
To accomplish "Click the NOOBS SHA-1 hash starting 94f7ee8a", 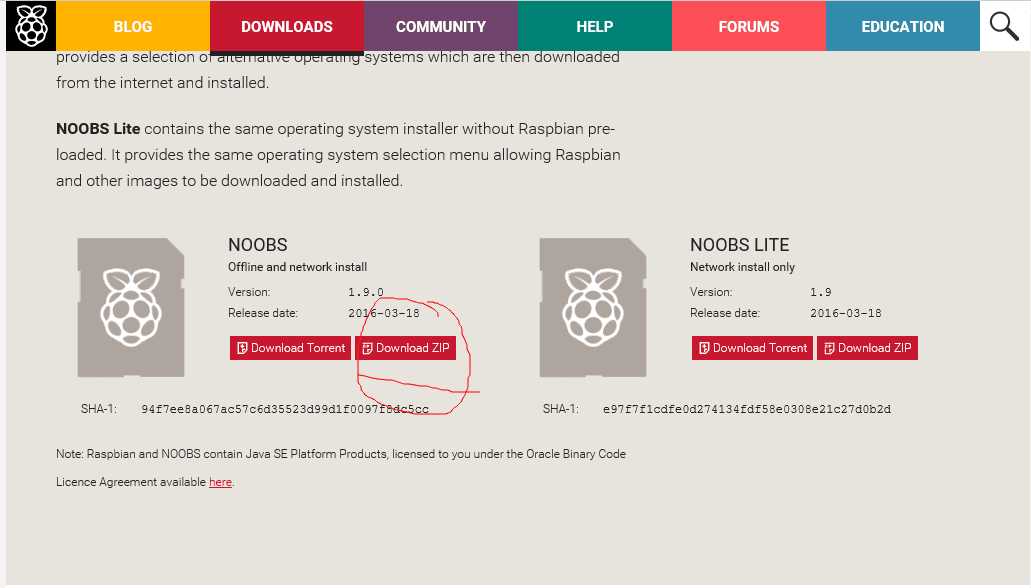I will pyautogui.click(x=285, y=409).
